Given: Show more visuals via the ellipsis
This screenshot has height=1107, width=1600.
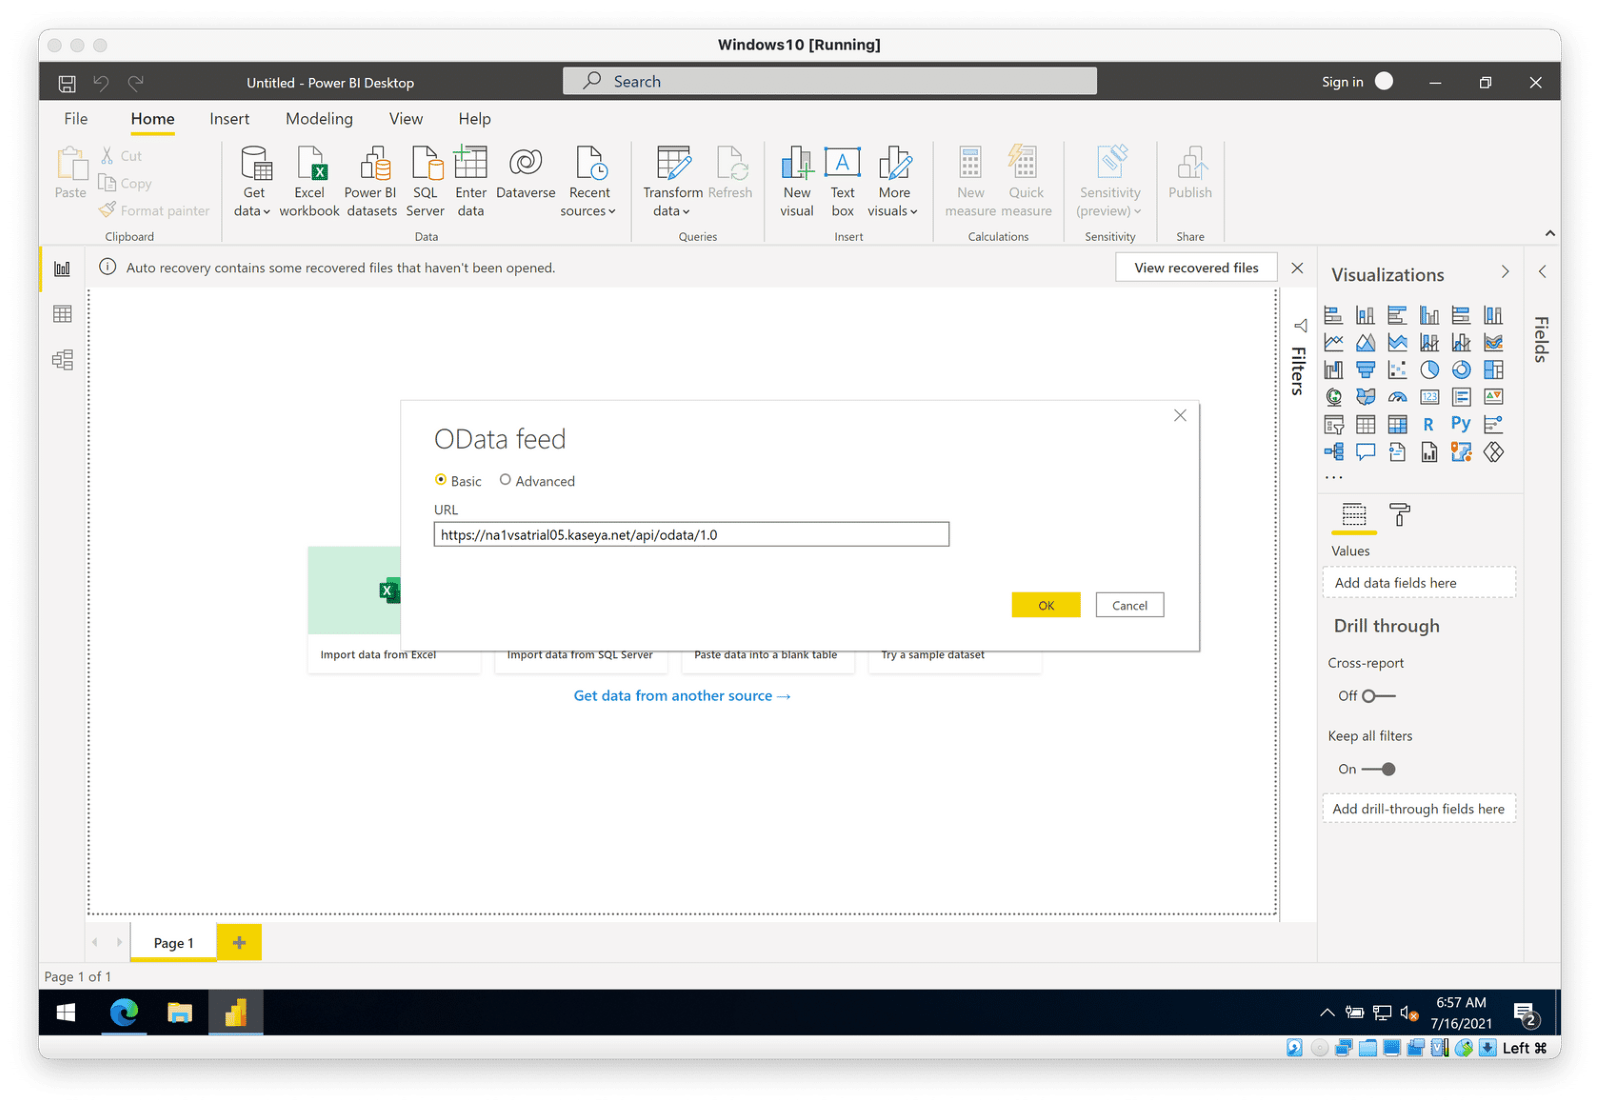Looking at the screenshot, I should pyautogui.click(x=1334, y=478).
